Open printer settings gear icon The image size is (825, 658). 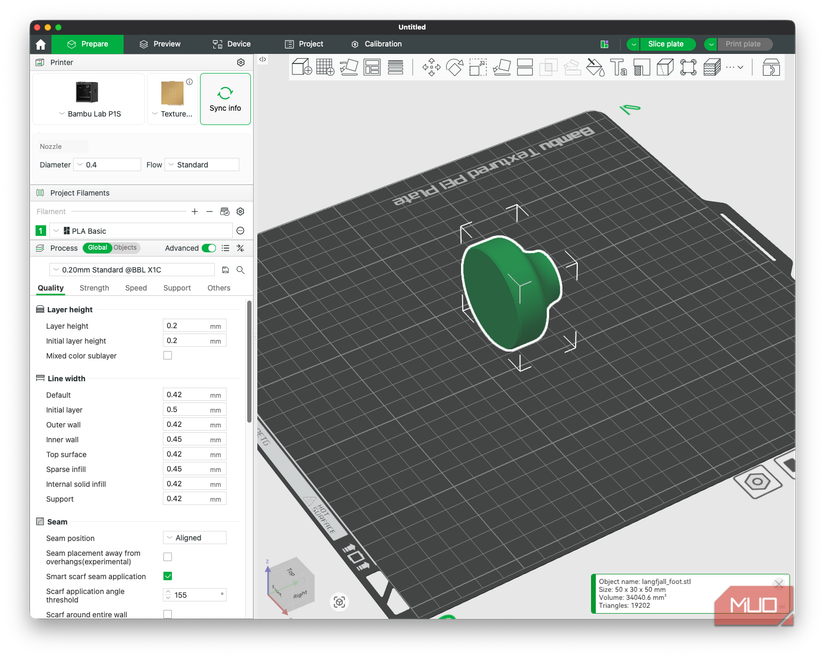click(x=241, y=63)
